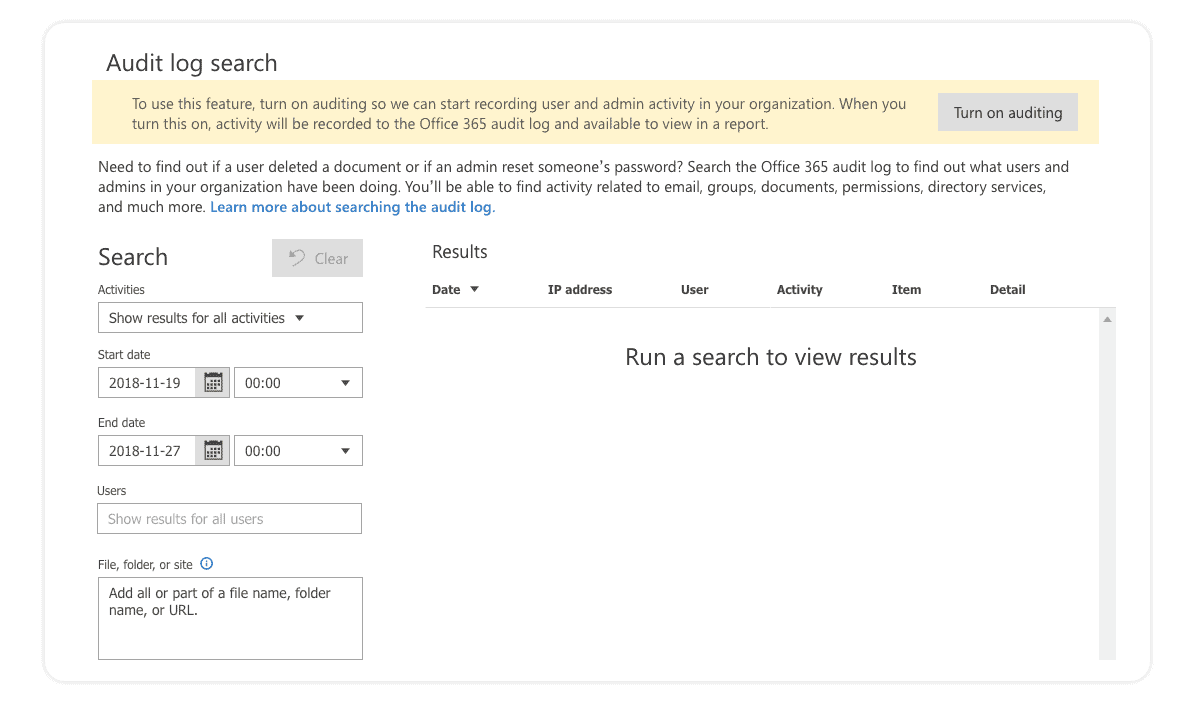
Task: Open Learn more about searching the audit log
Action: coord(351,207)
